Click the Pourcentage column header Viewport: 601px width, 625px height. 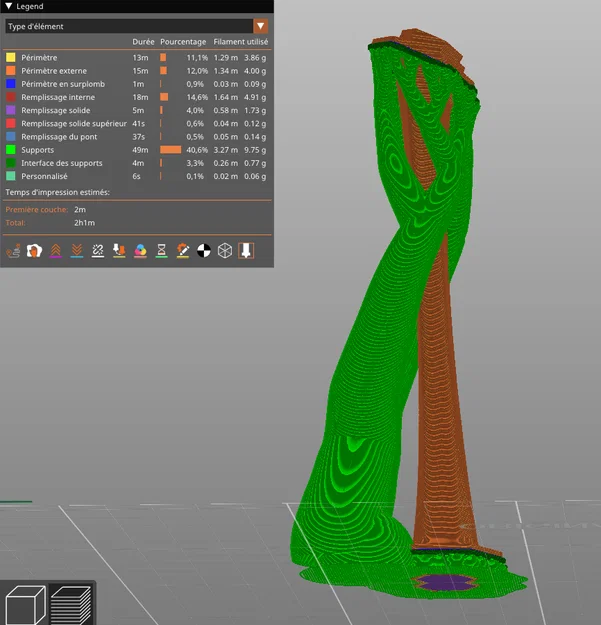pos(183,42)
